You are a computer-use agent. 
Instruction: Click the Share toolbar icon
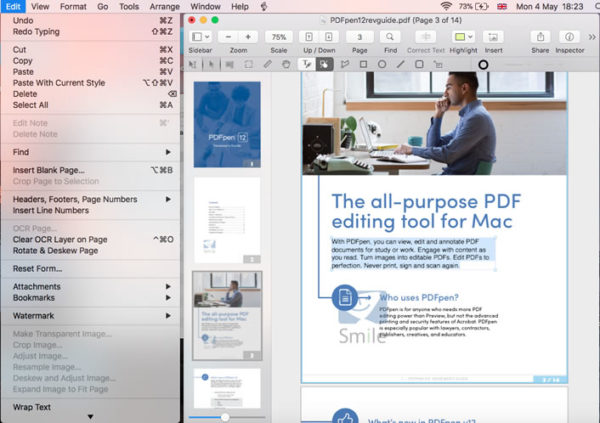[540, 37]
